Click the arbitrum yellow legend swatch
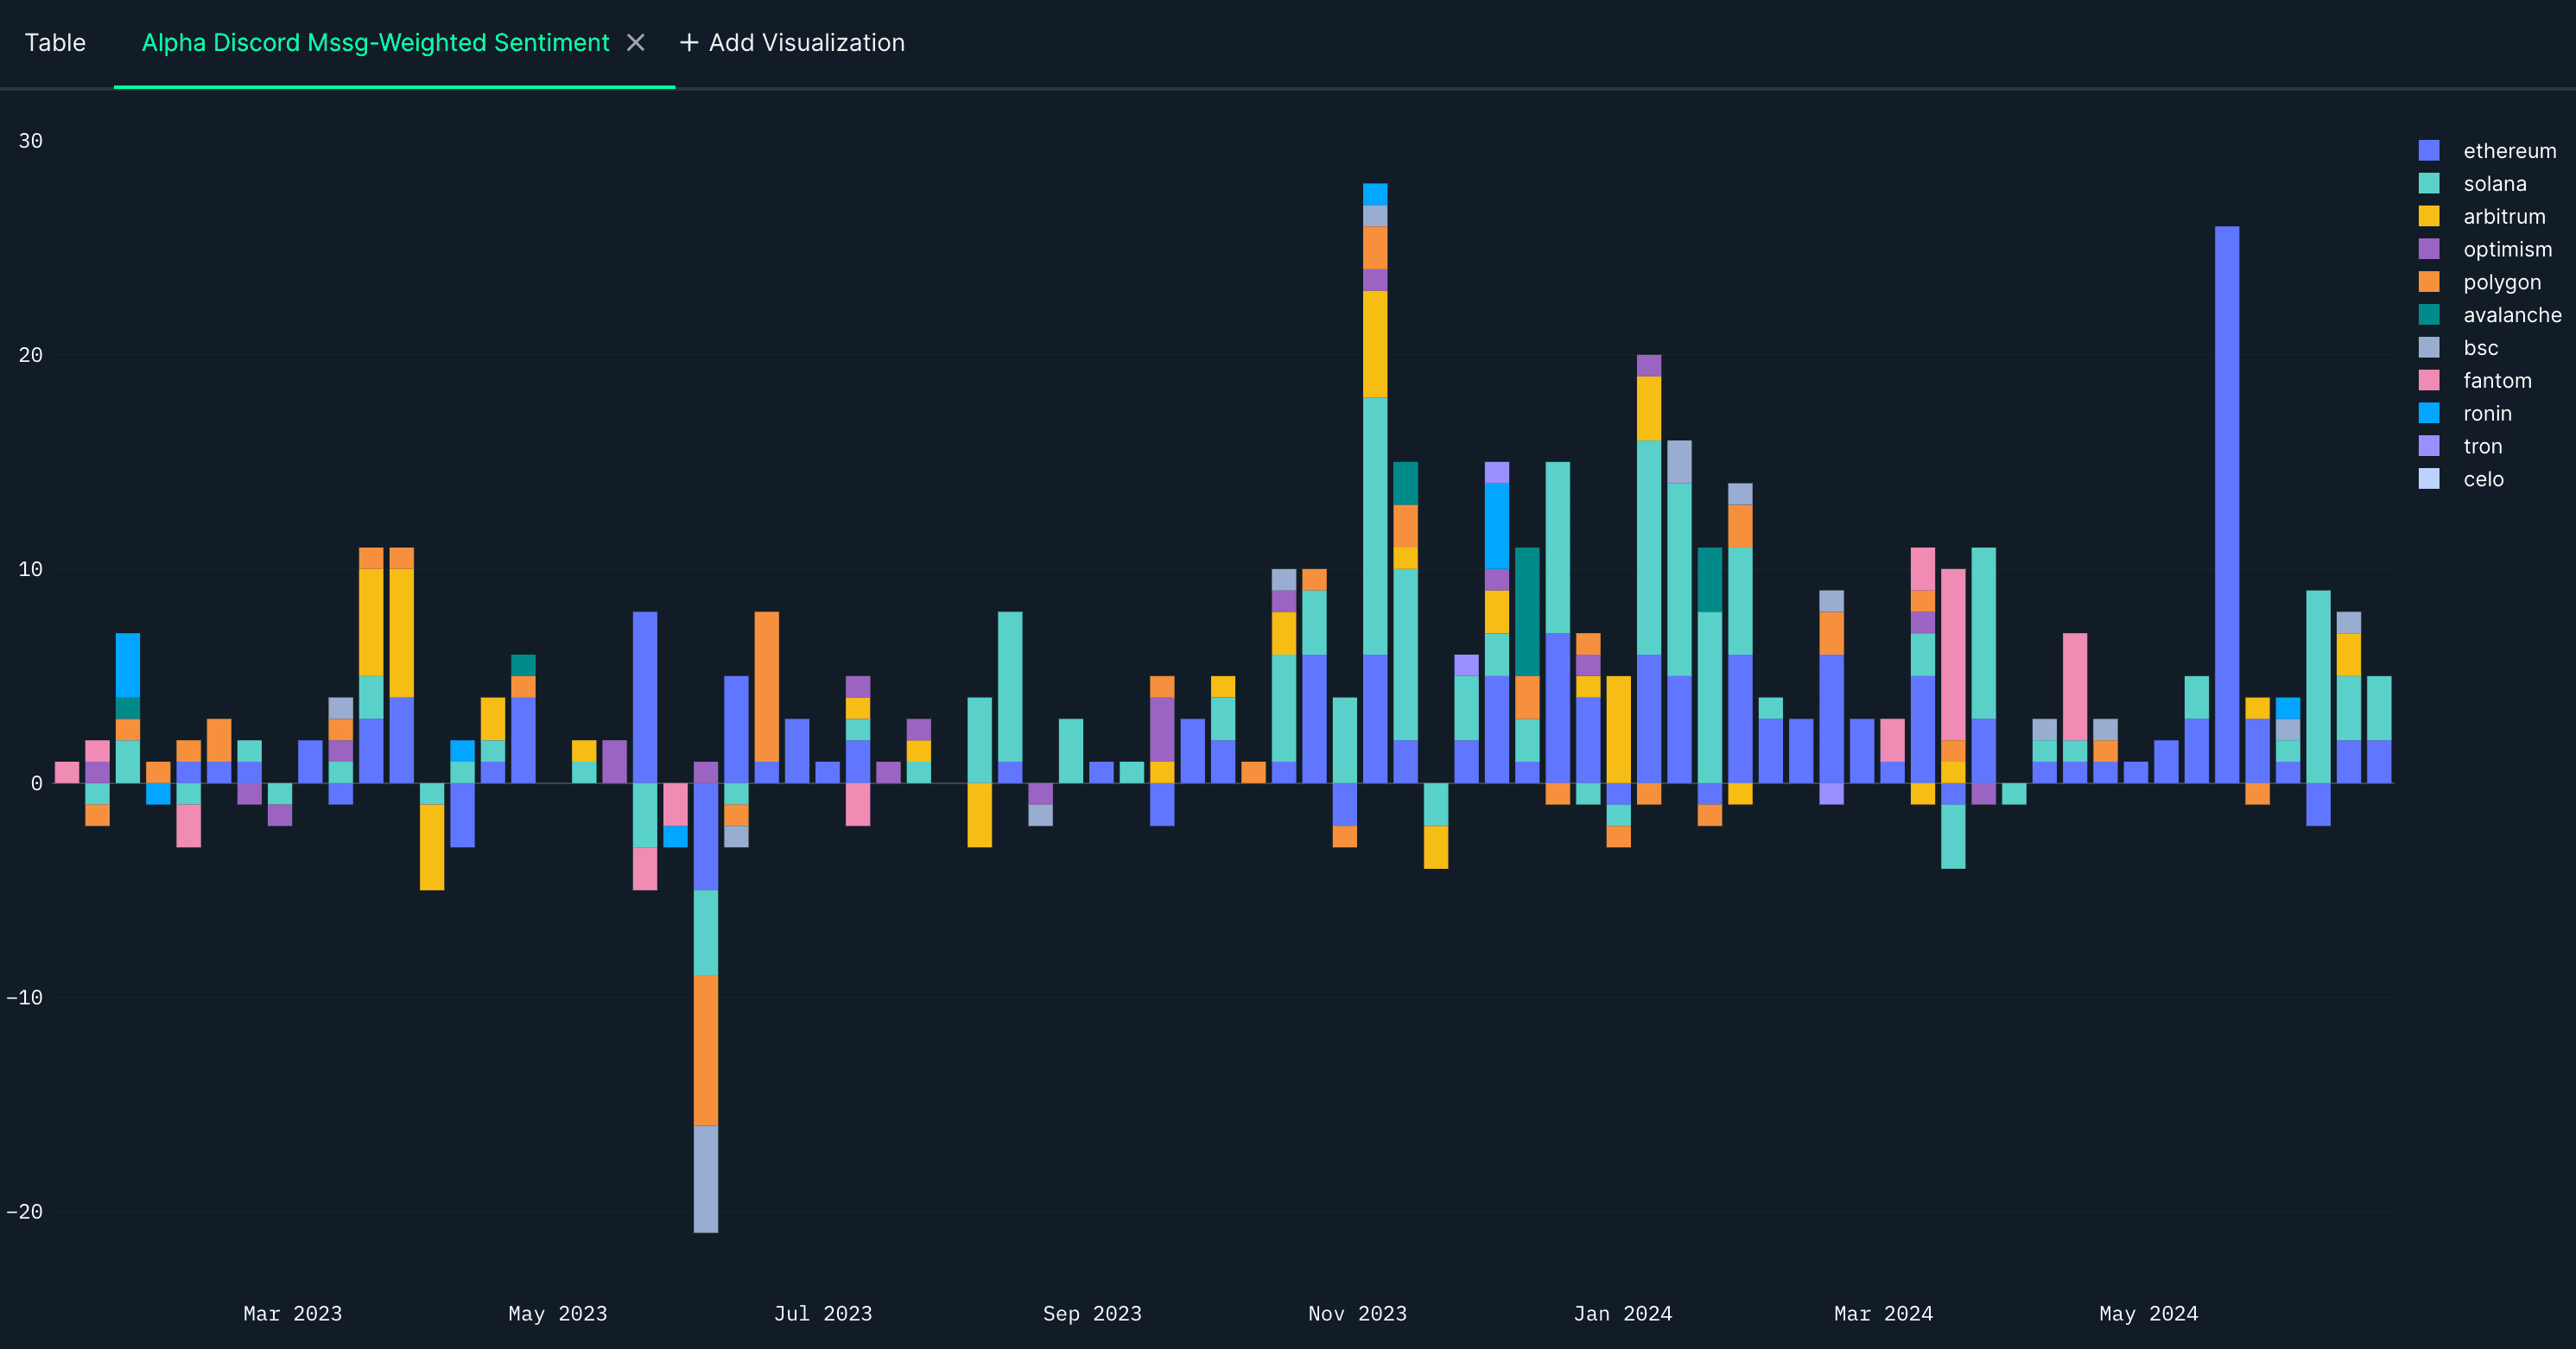The width and height of the screenshot is (2576, 1349). [2428, 217]
